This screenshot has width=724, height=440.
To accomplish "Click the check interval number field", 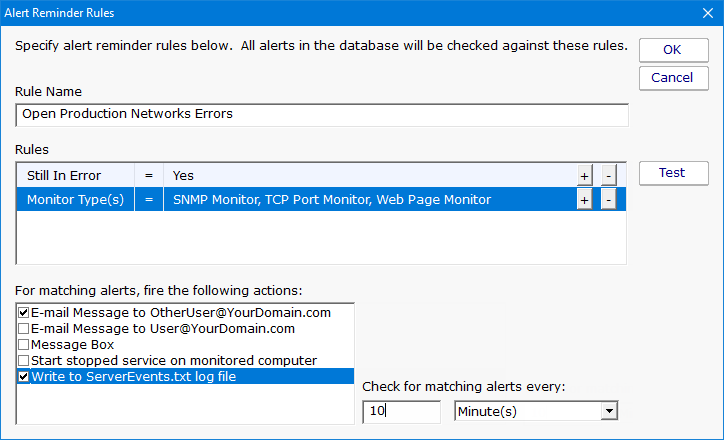I will click(400, 411).
